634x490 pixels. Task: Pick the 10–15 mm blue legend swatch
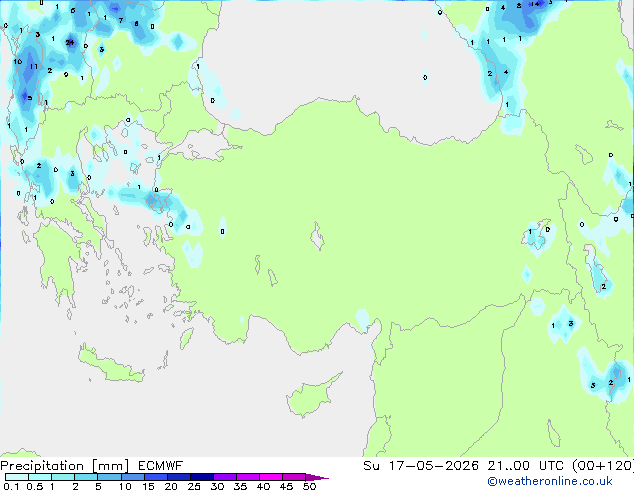132,477
